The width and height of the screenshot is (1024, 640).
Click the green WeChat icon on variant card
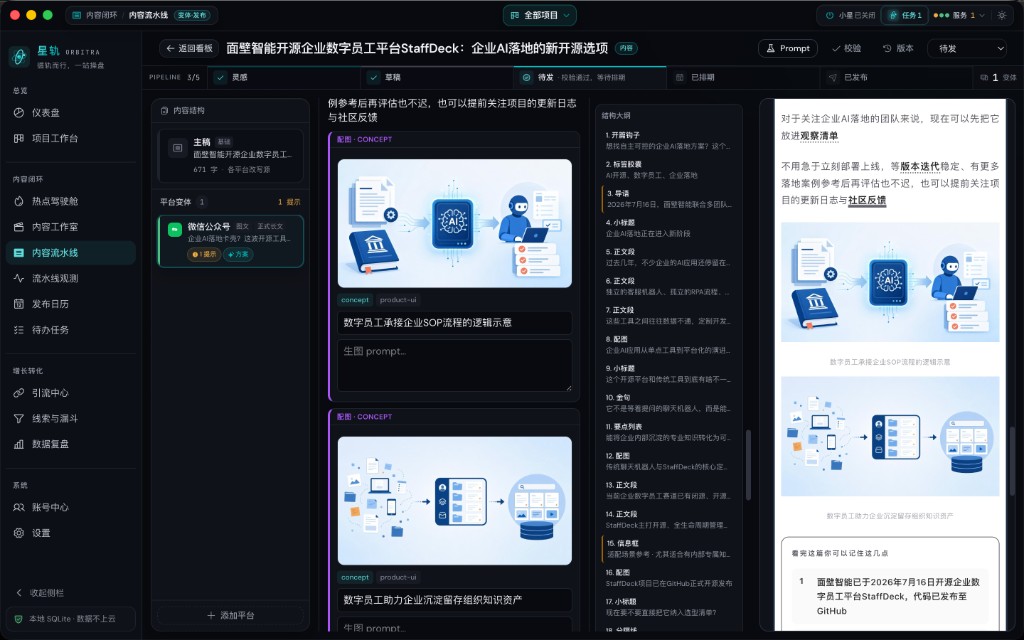174,230
